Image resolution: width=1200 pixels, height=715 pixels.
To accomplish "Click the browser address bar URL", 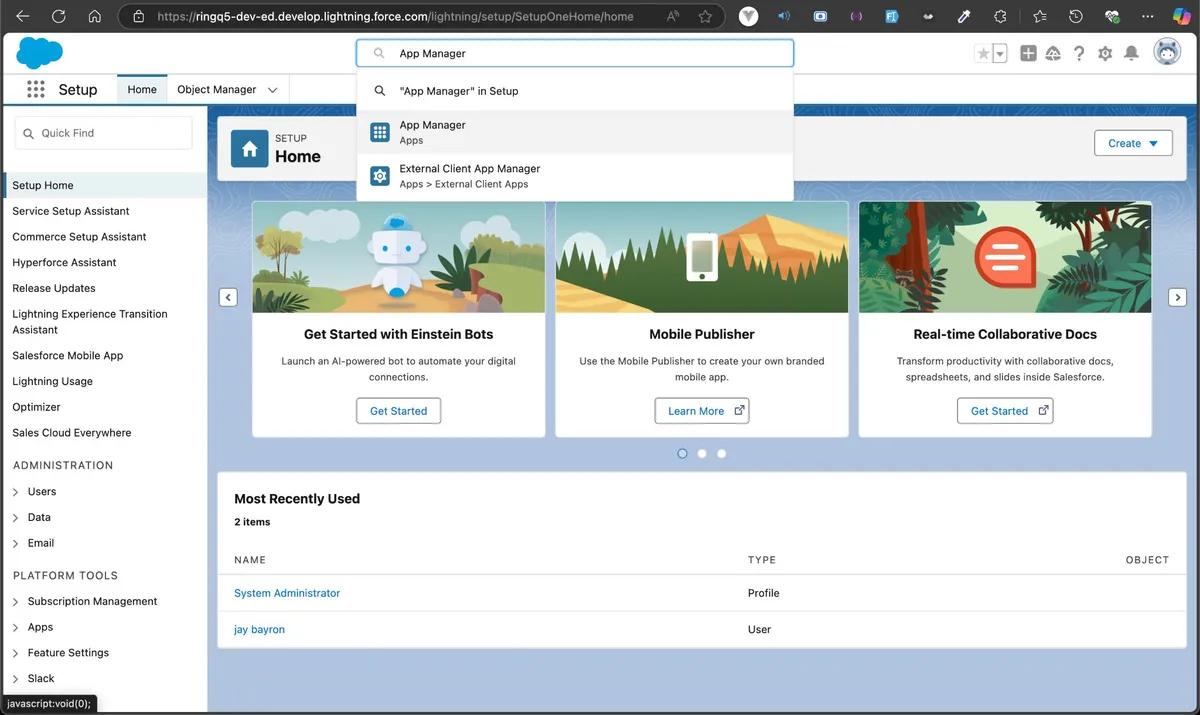I will [x=395, y=17].
